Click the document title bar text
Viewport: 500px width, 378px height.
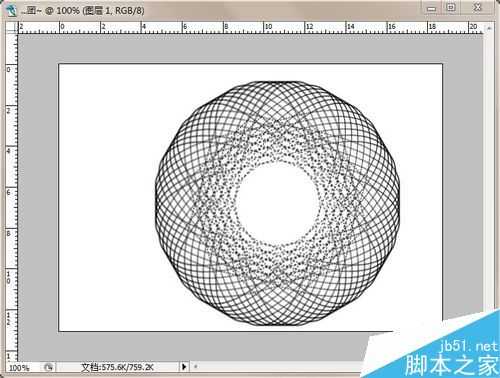pos(83,11)
